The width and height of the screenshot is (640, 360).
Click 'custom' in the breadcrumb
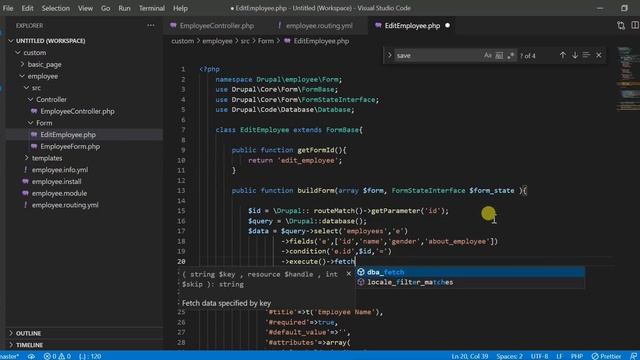182,41
